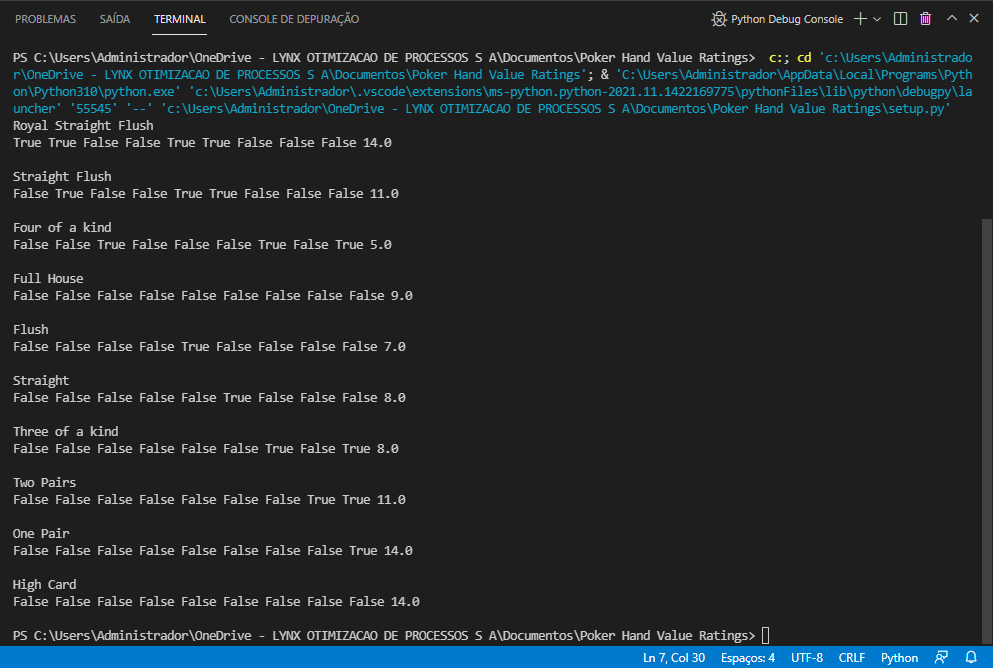Select Python language mode in status bar
Viewport: 993px width, 668px height.
click(899, 658)
